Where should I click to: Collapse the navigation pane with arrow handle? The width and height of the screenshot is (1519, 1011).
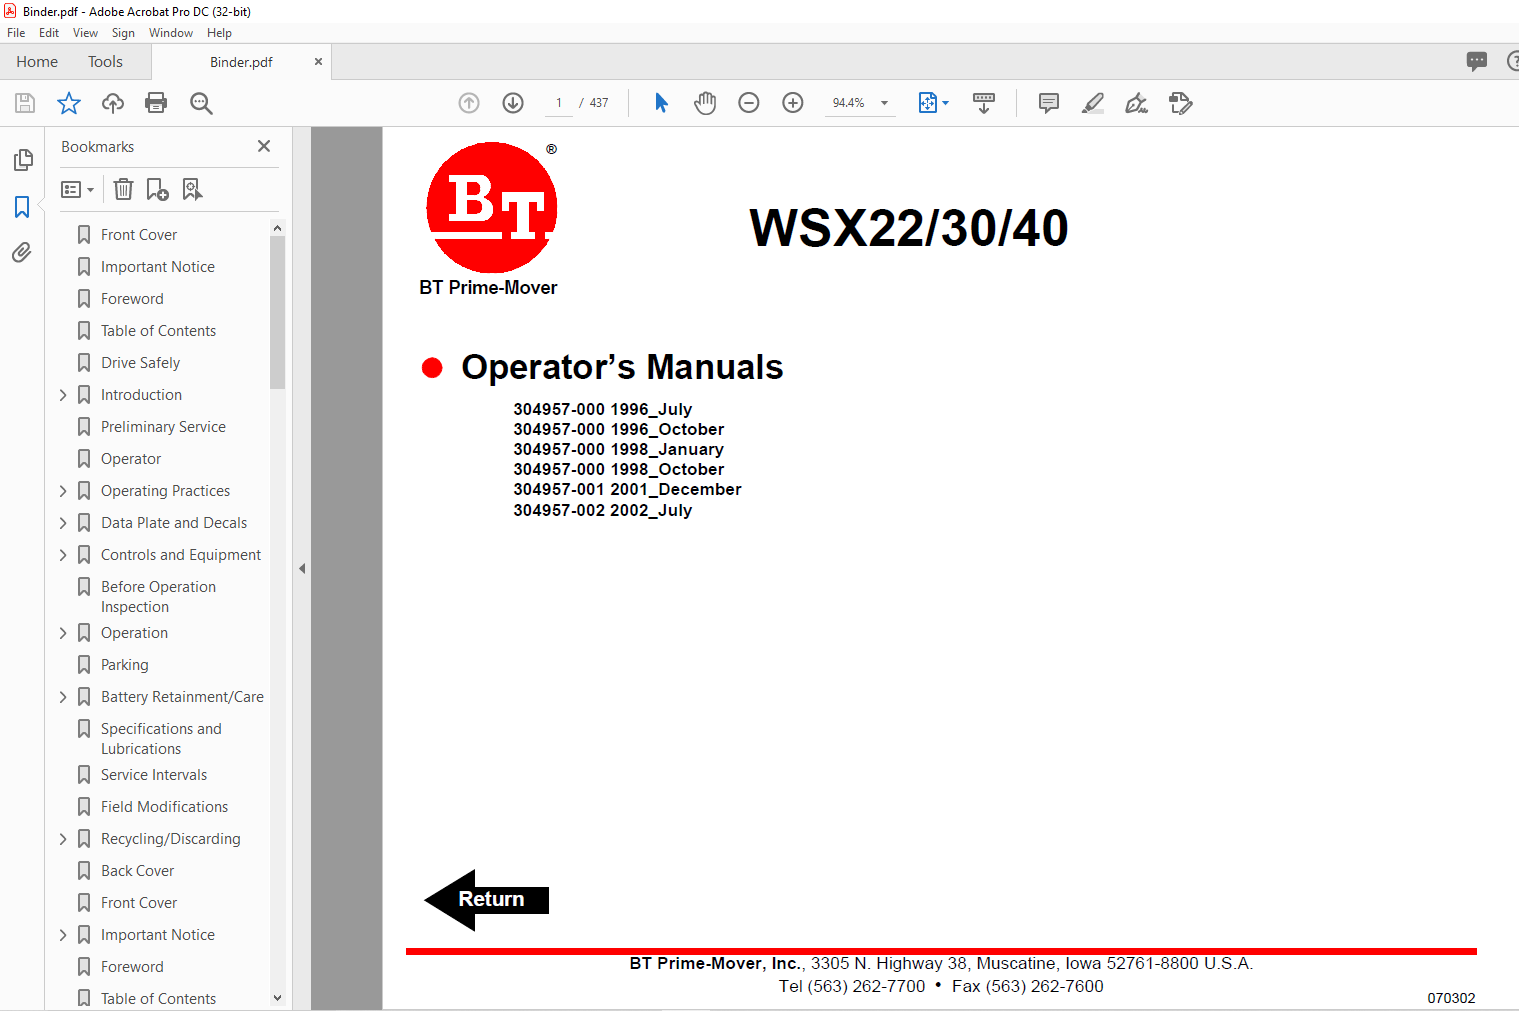tap(302, 568)
